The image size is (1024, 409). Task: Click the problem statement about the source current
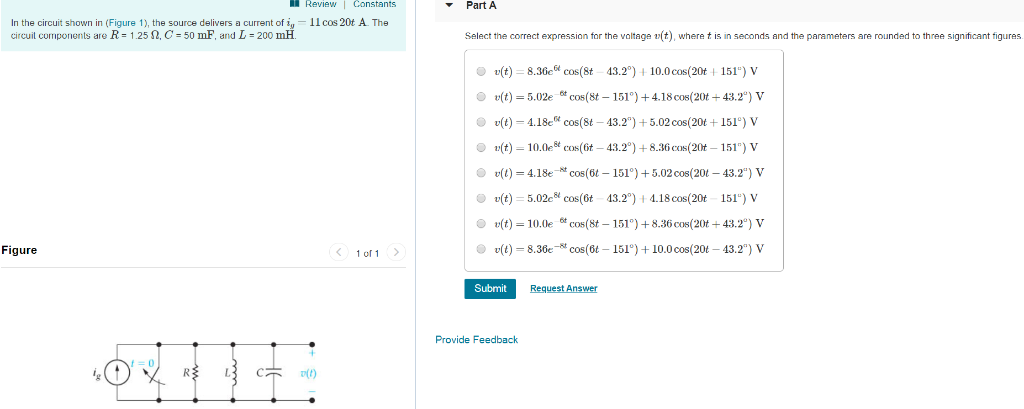[x=200, y=28]
